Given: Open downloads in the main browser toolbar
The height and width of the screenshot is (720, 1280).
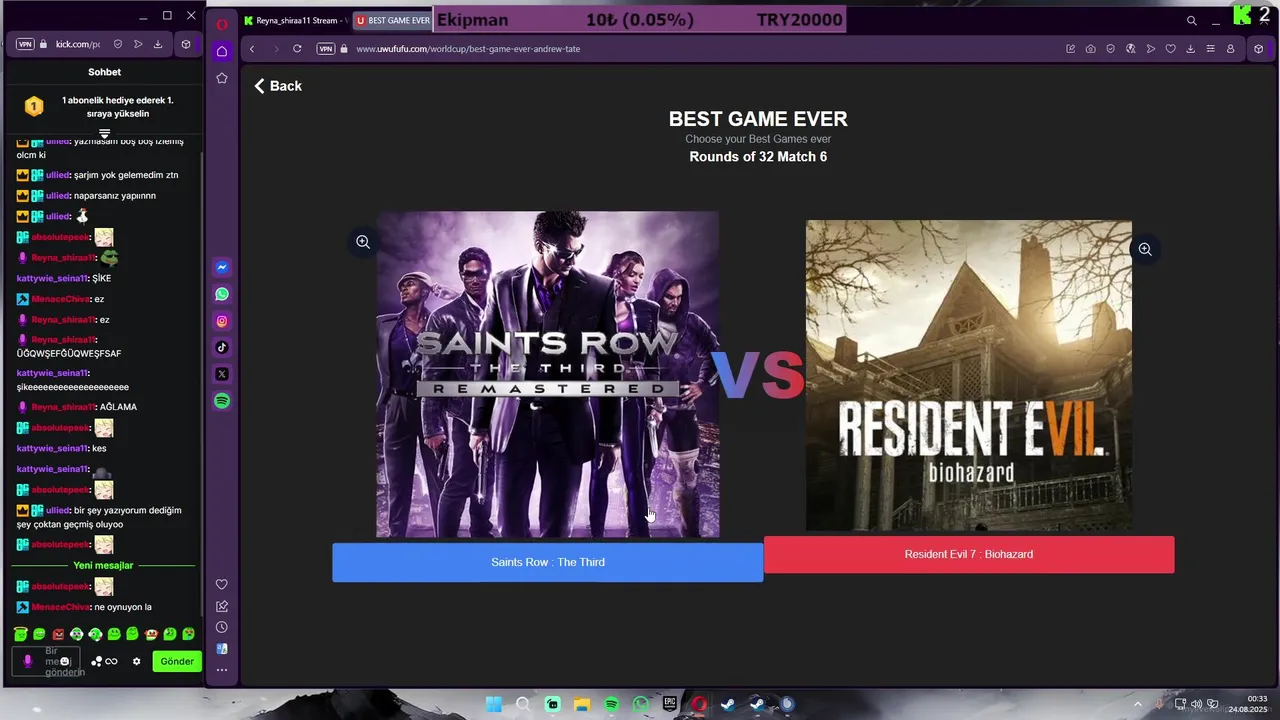Looking at the screenshot, I should (1190, 48).
